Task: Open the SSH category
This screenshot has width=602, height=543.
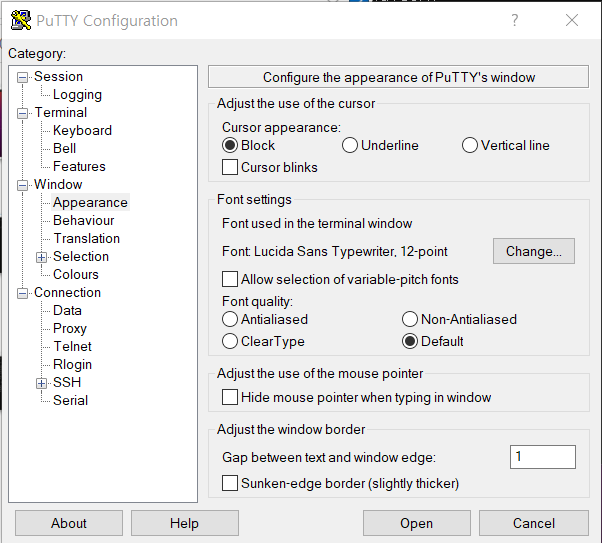Action: [x=67, y=382]
